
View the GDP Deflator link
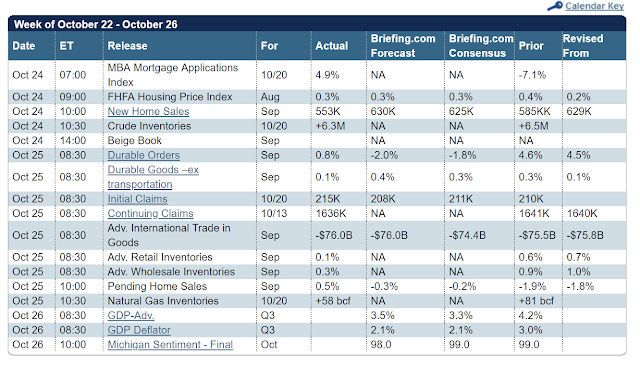pyautogui.click(x=139, y=330)
